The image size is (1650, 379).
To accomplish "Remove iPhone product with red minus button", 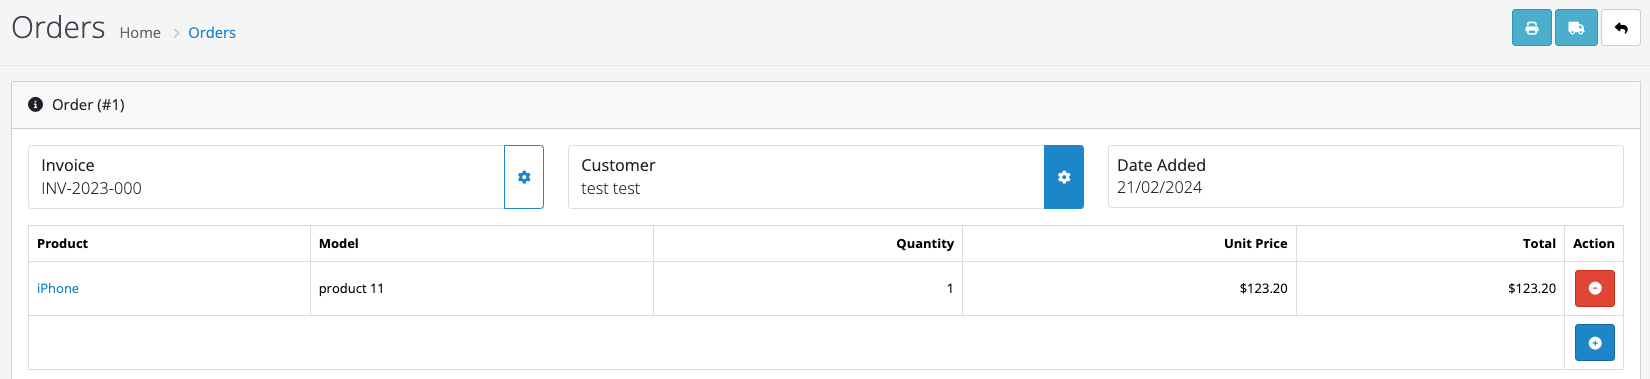I will click(x=1595, y=288).
